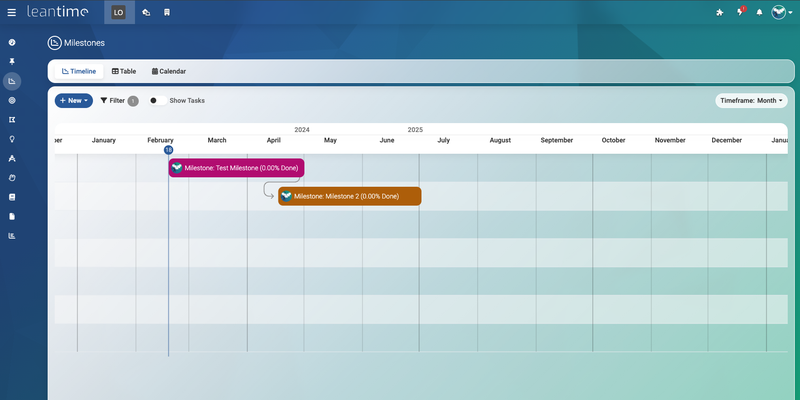800x400 pixels.
Task: Open the plugins puzzle-piece icon
Action: pyautogui.click(x=720, y=12)
